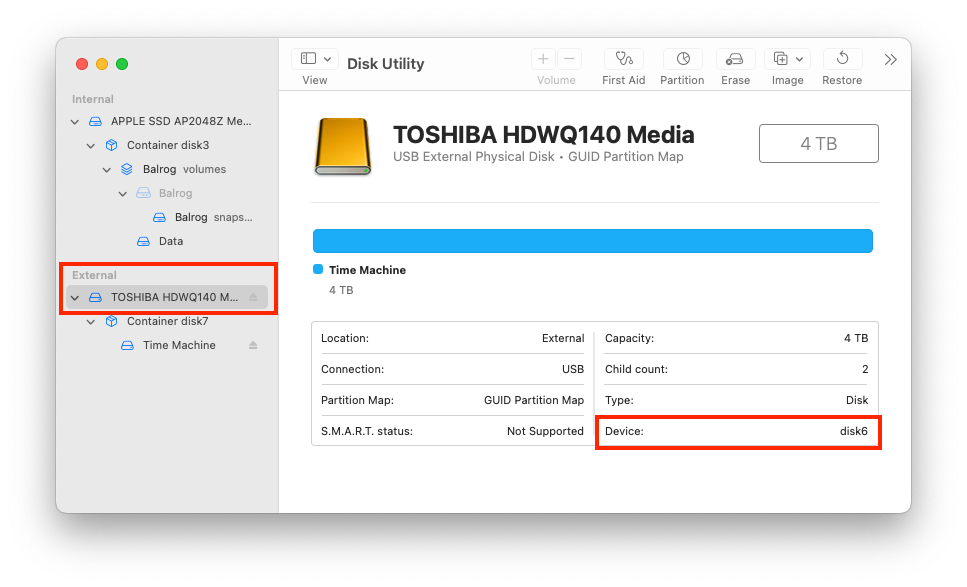Close the Disk Utility window

[81, 64]
